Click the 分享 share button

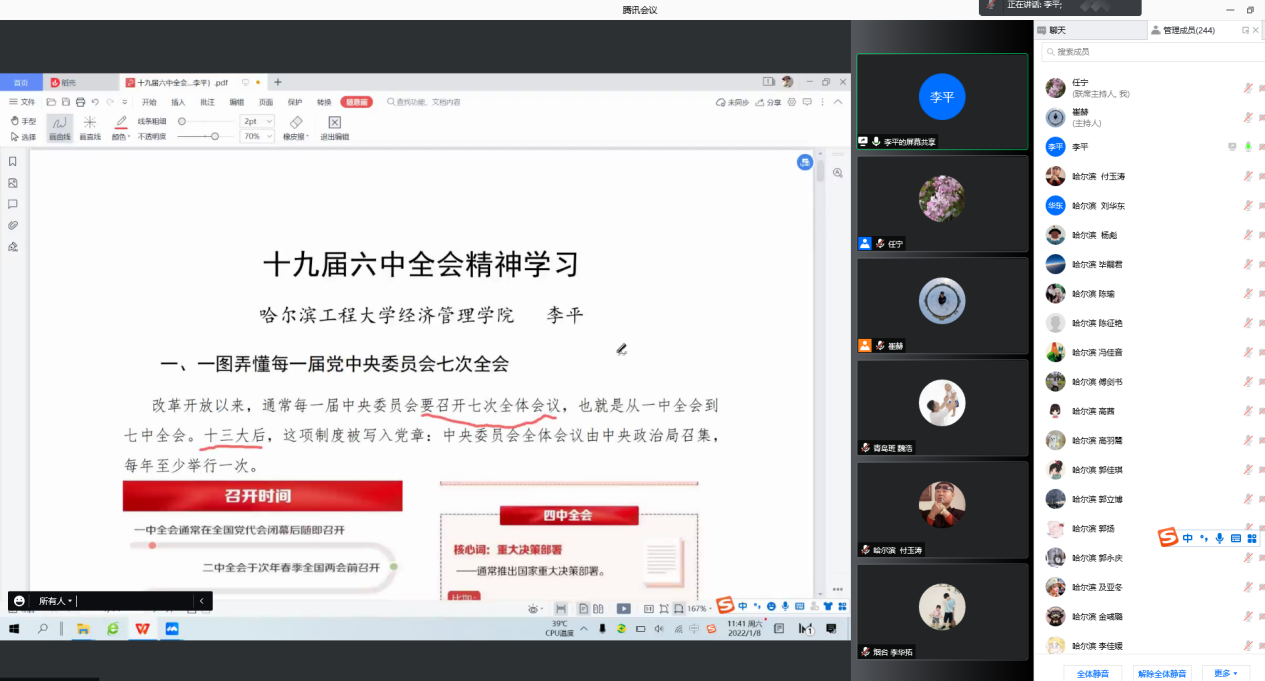pos(769,102)
